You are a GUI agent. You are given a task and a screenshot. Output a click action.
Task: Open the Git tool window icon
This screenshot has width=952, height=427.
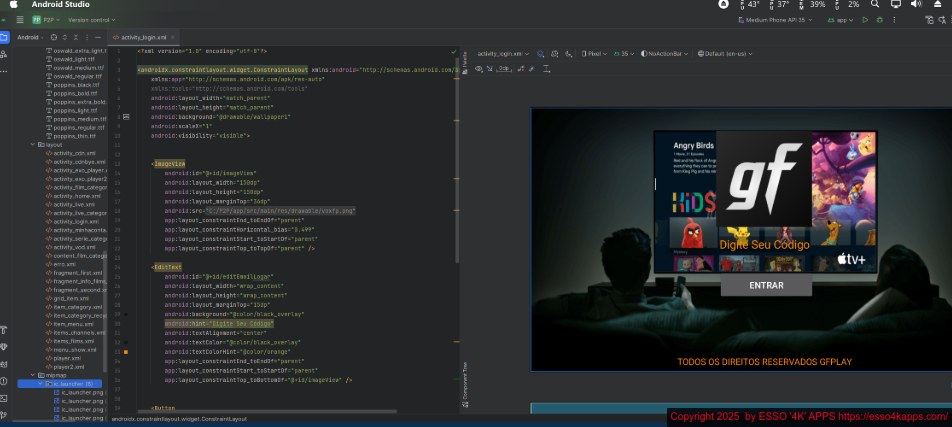coord(4,415)
